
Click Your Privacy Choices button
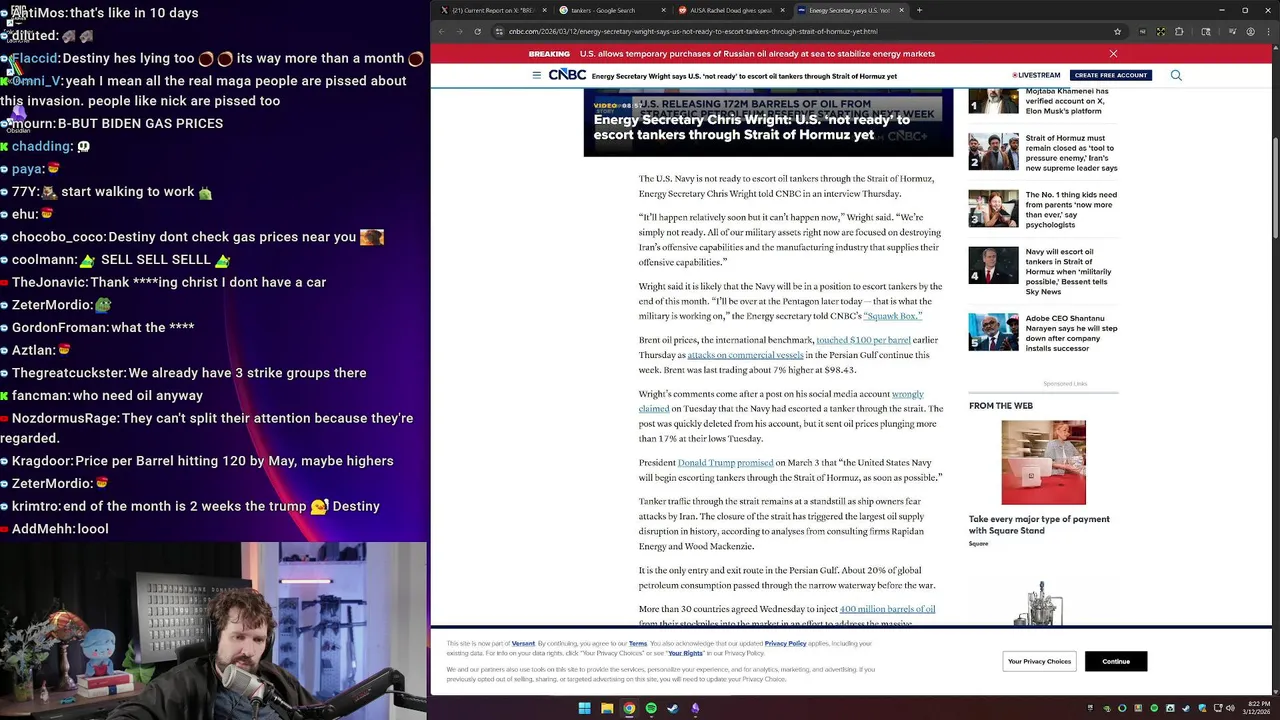point(1039,661)
